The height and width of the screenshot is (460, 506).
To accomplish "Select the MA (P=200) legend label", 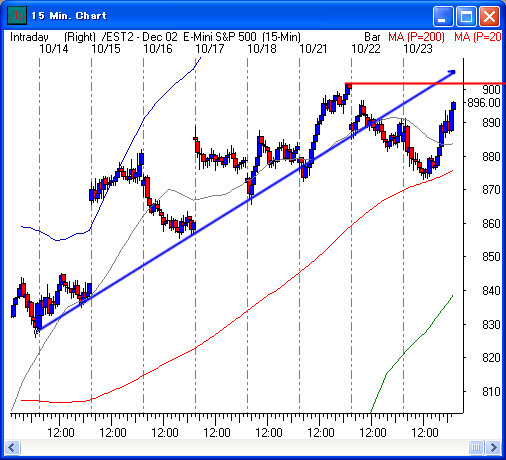I will [416, 37].
